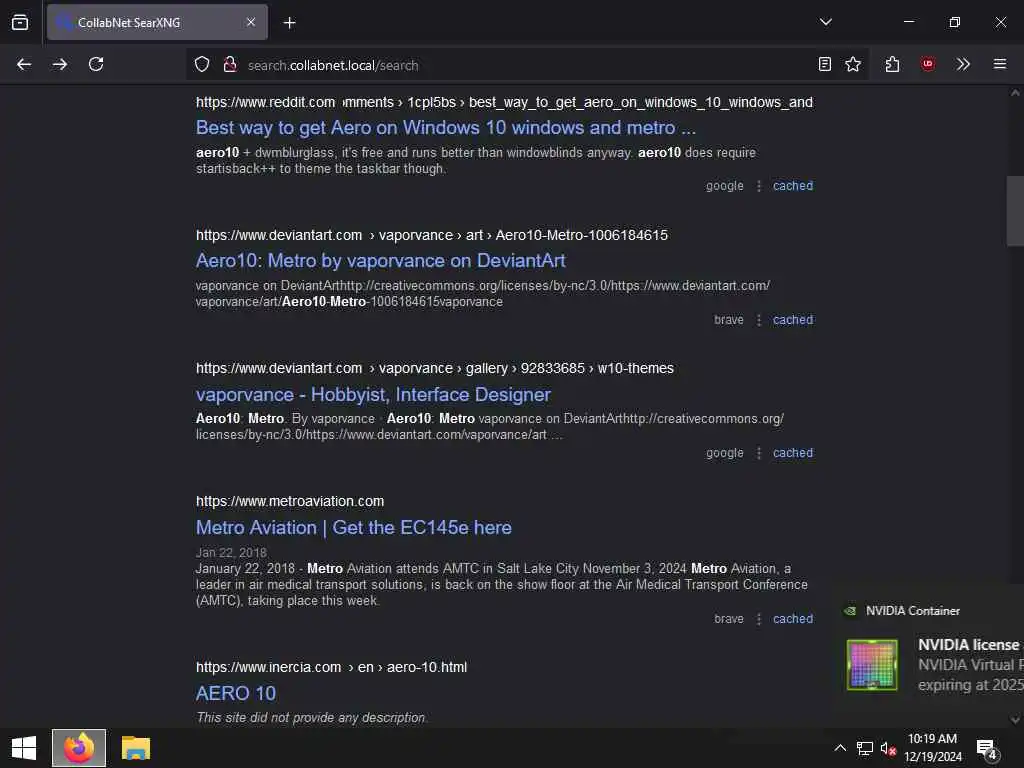Open options dots for Aero10: Metro result
Image resolution: width=1024 pixels, height=768 pixels.
pos(758,320)
